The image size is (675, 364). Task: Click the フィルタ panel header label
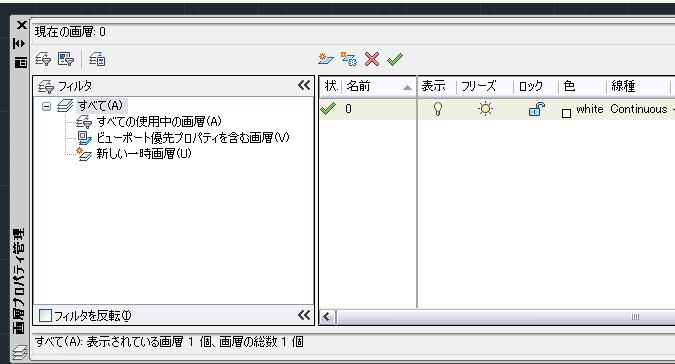[75, 86]
